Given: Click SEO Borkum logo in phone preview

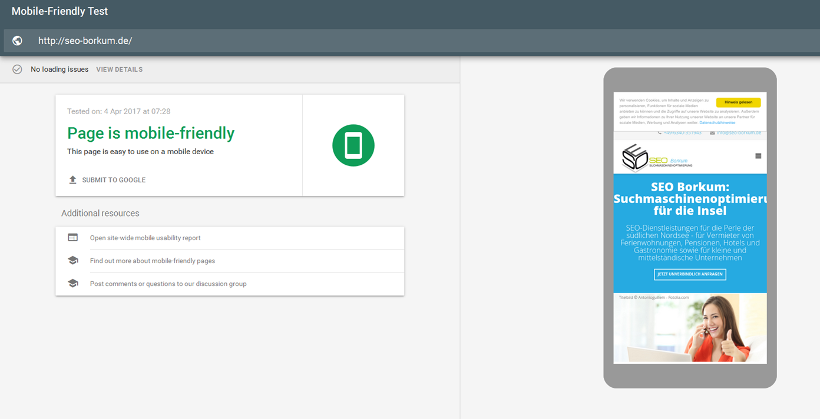Looking at the screenshot, I should (x=657, y=157).
